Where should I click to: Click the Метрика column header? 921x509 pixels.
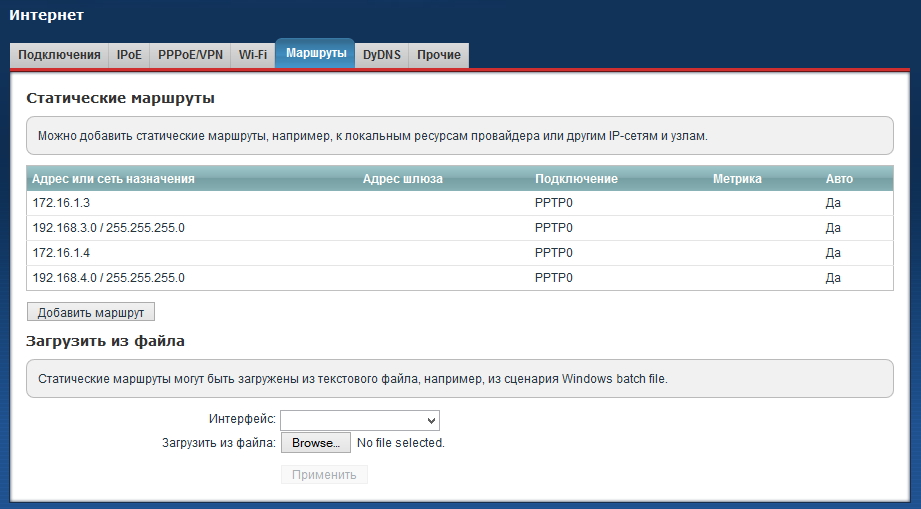tap(737, 179)
